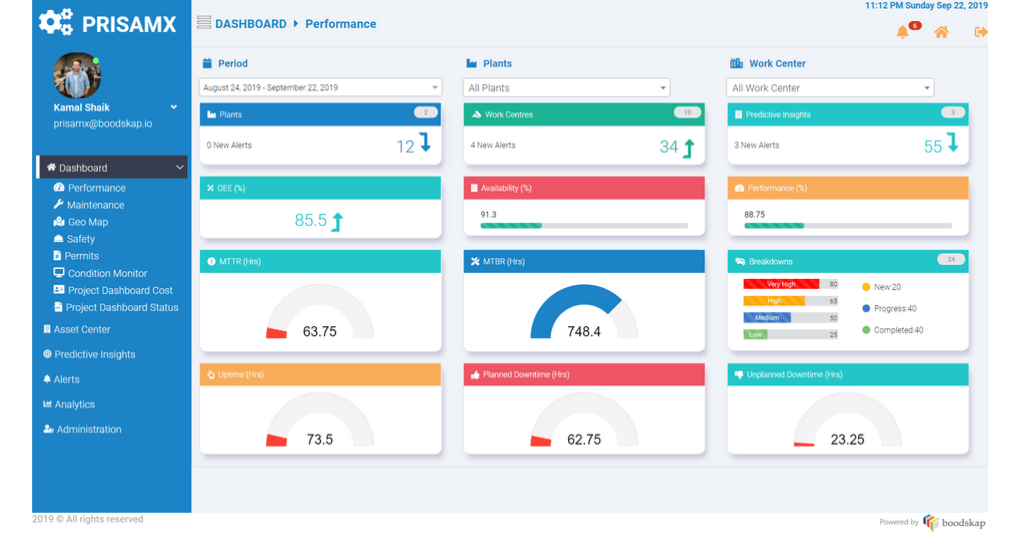Click the Availability progress bar
The width and height of the screenshot is (1020, 540).
tap(584, 226)
